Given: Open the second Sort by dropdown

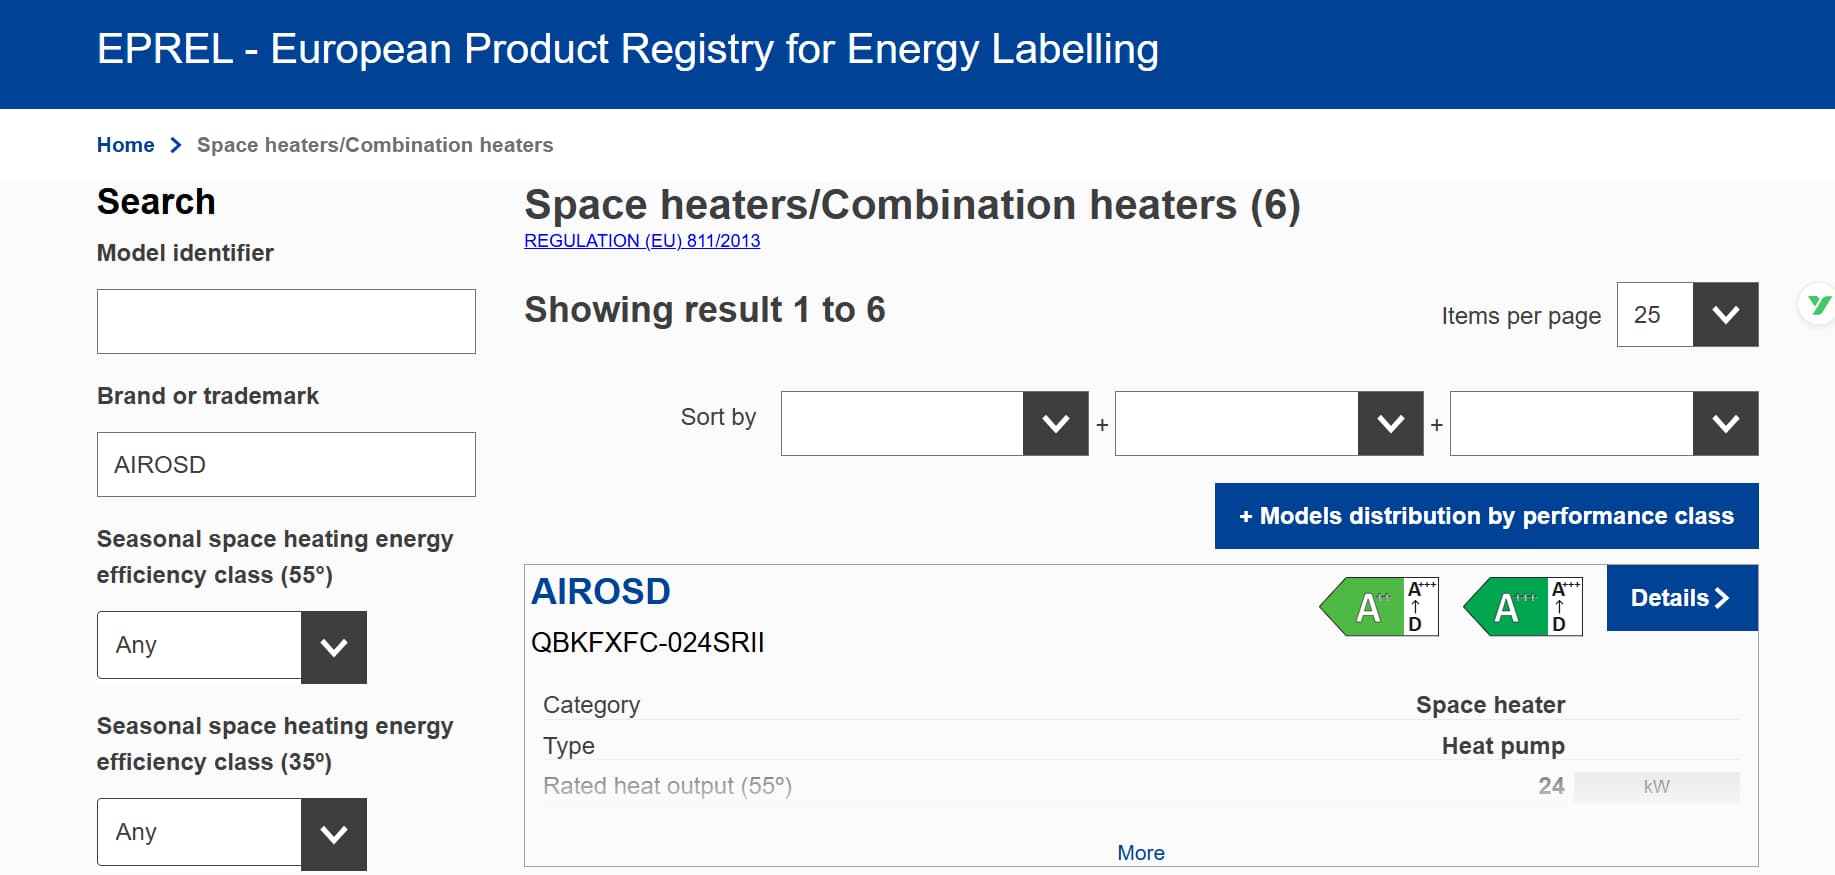Looking at the screenshot, I should tap(1390, 424).
